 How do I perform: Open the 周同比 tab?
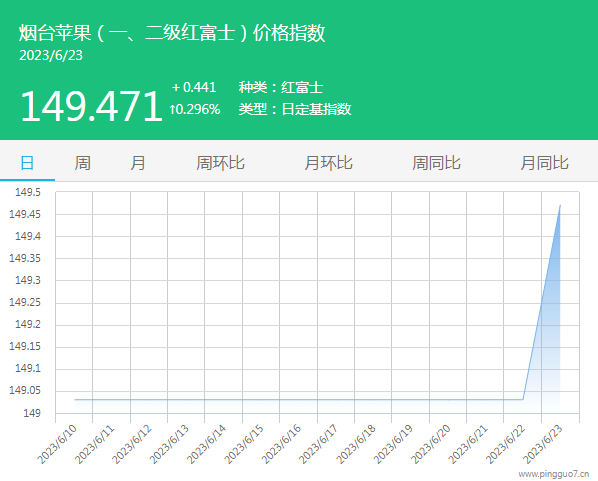[436, 163]
